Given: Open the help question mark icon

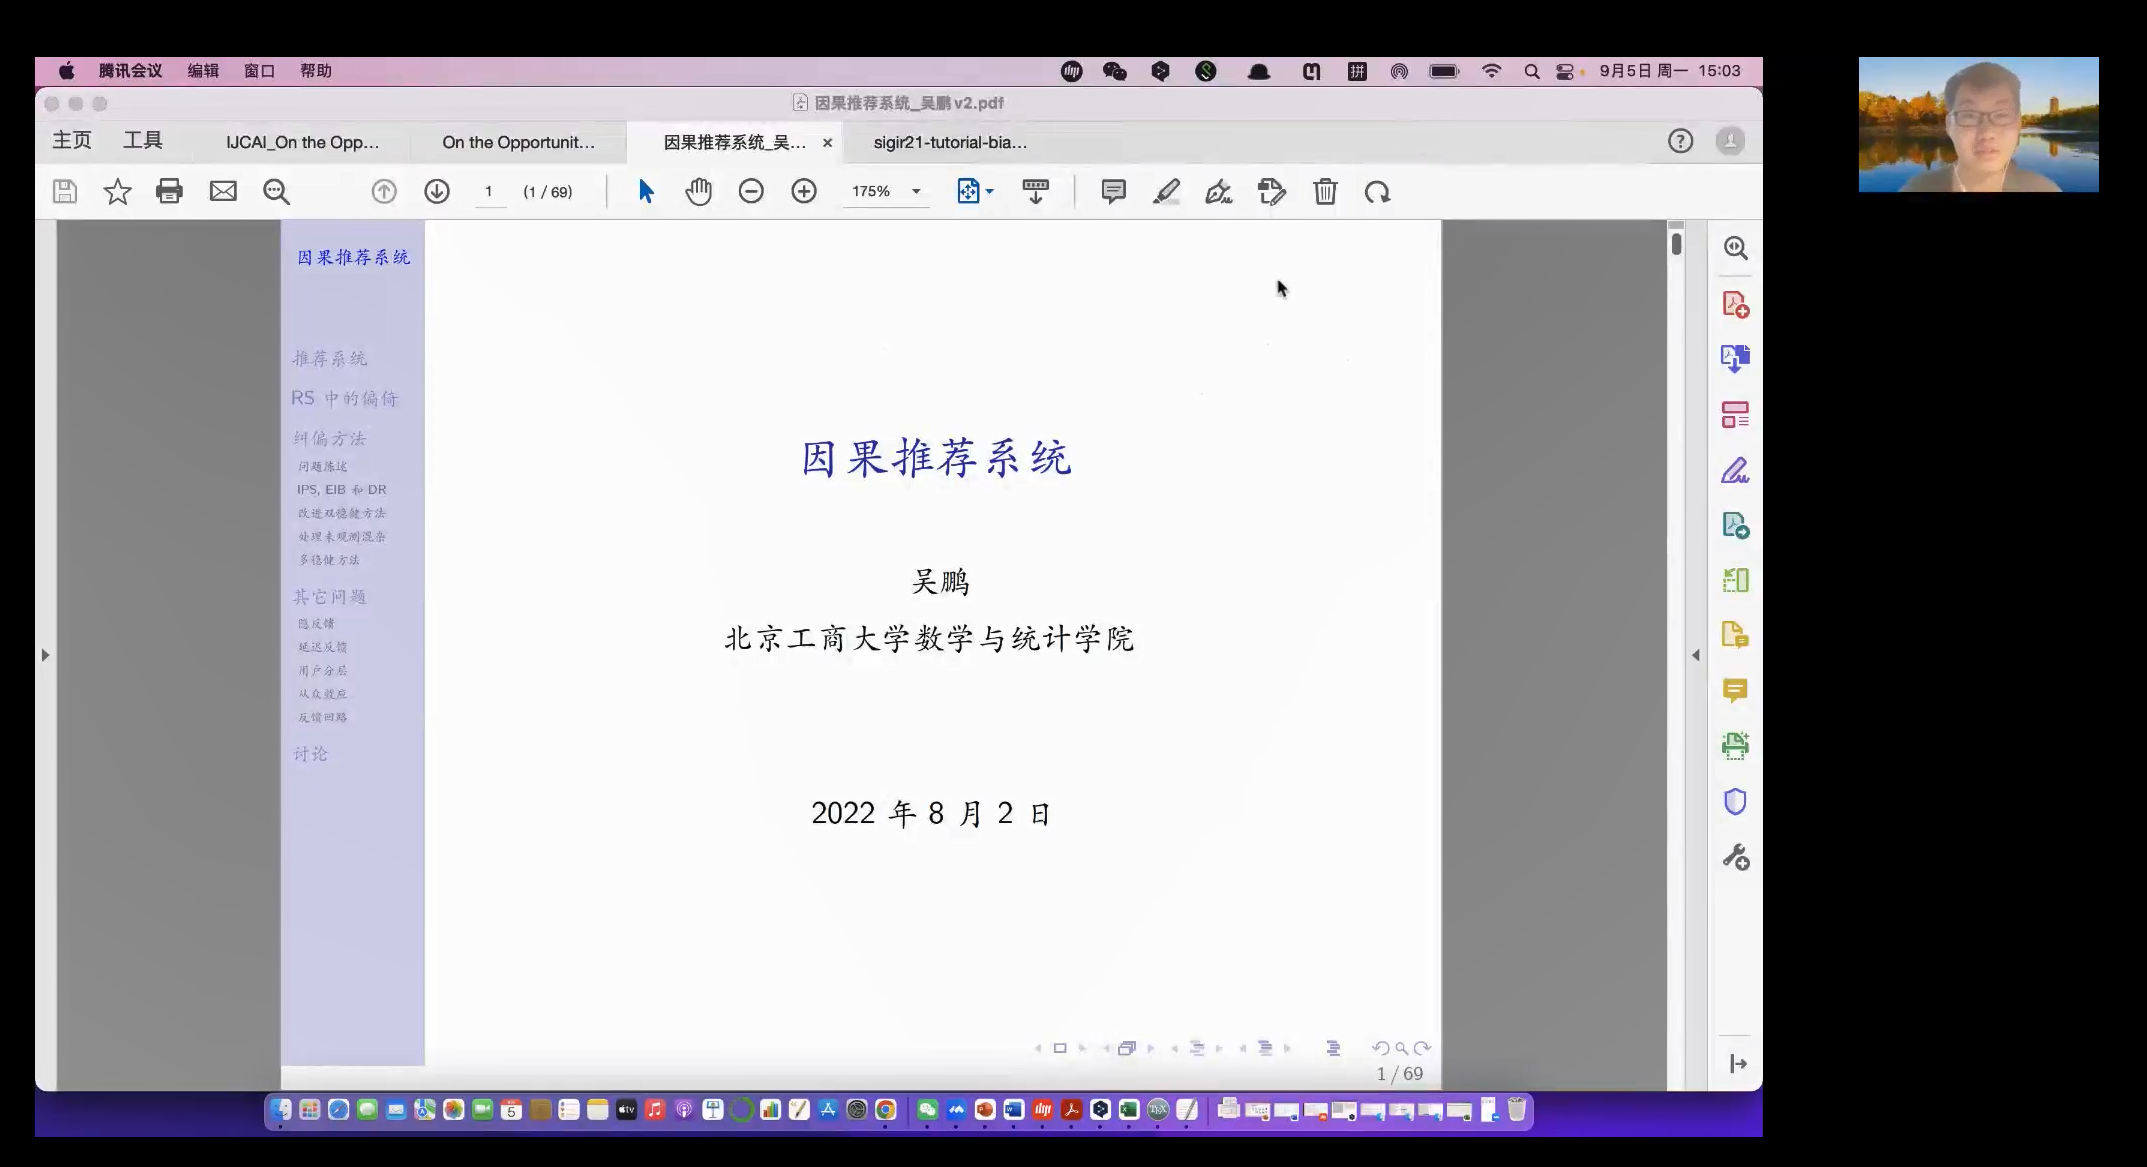Looking at the screenshot, I should 1680,141.
